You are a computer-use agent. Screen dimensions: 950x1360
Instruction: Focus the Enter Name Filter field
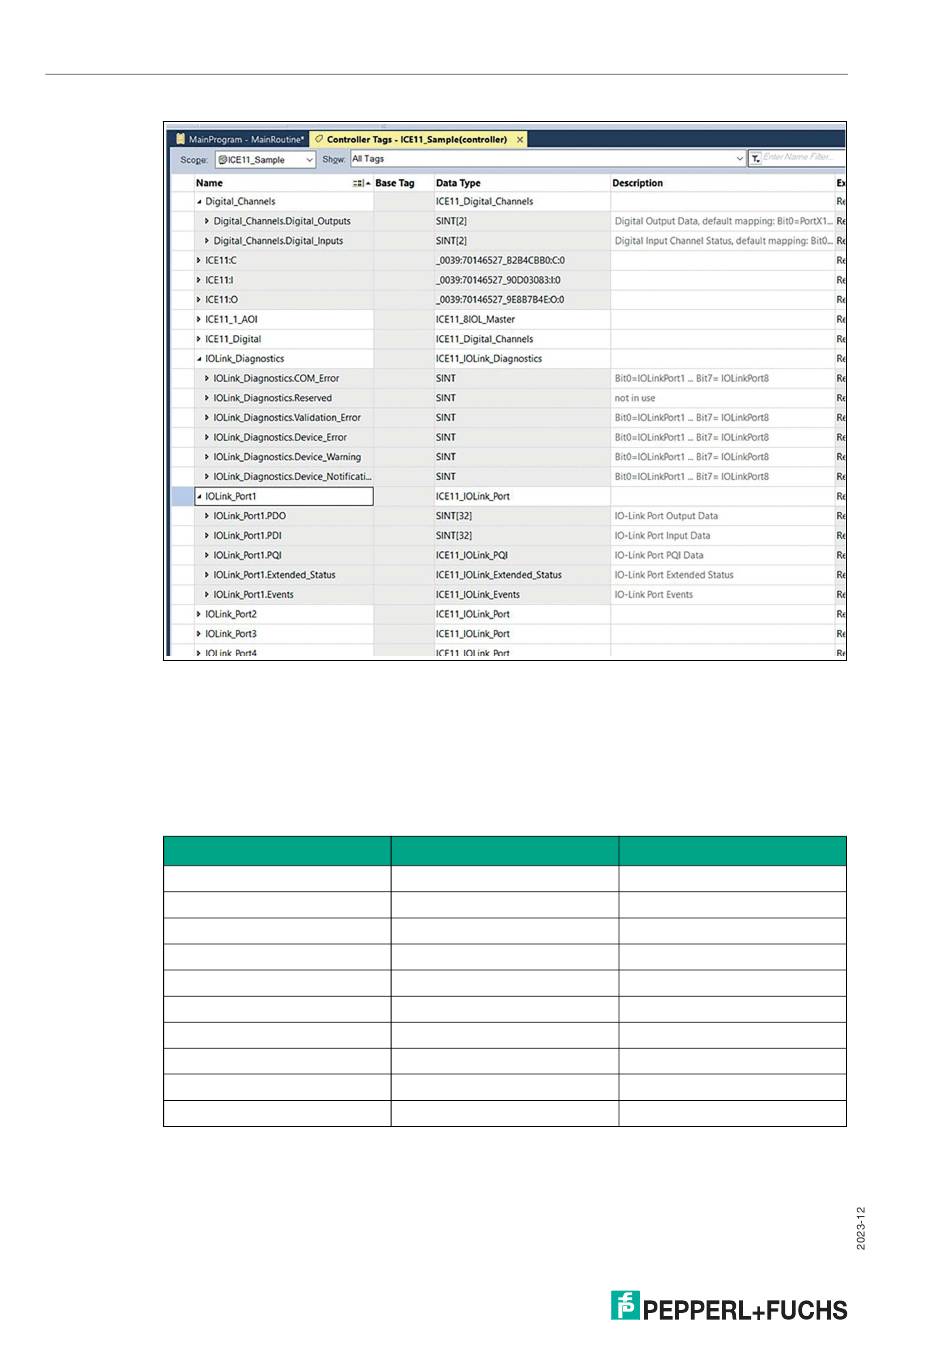(x=803, y=158)
